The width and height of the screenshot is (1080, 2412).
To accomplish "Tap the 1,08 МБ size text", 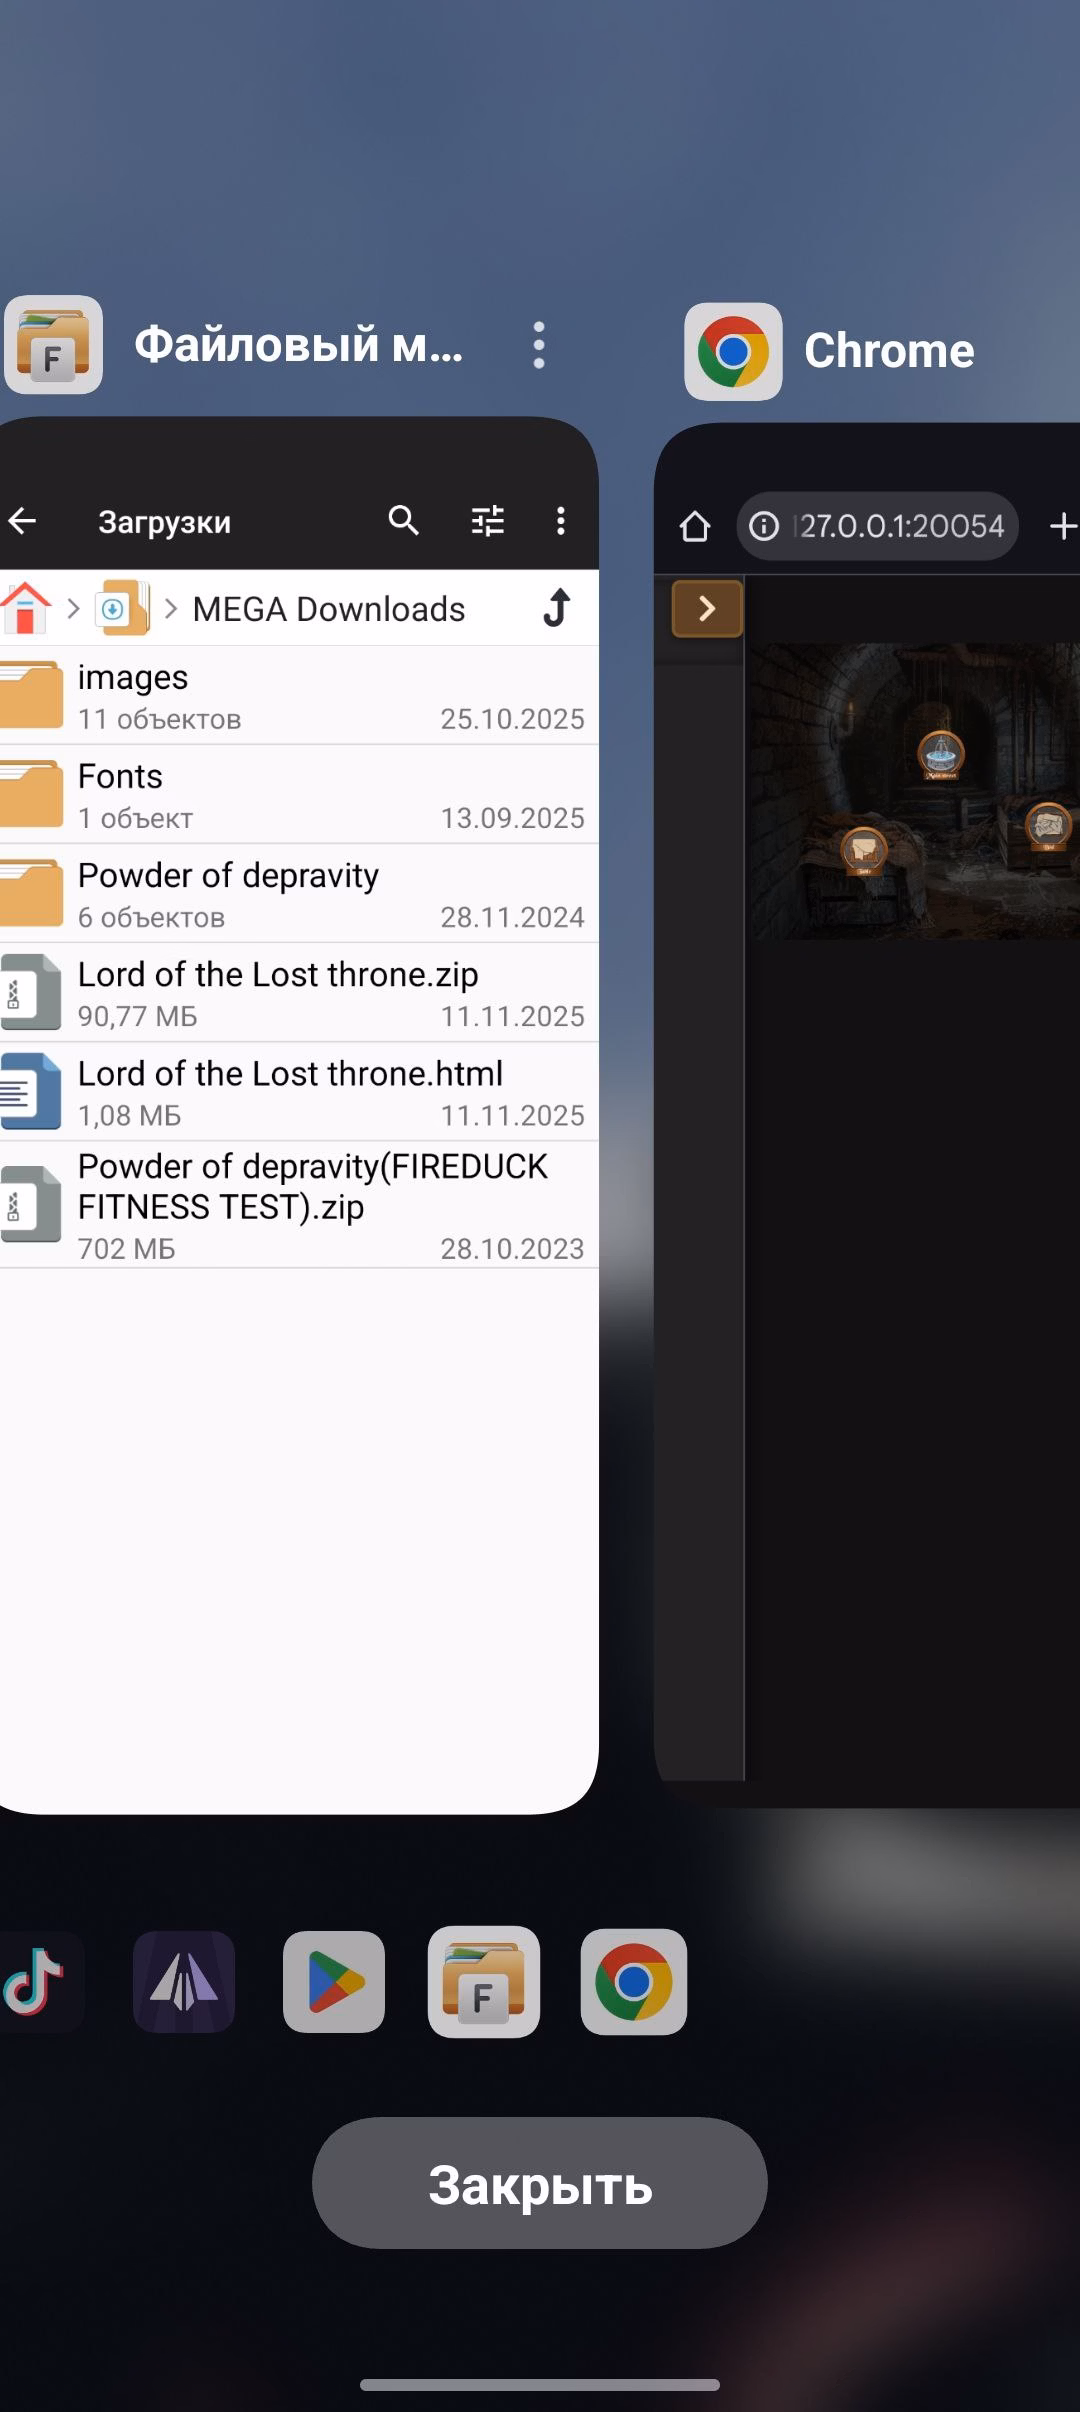I will click(x=130, y=1116).
